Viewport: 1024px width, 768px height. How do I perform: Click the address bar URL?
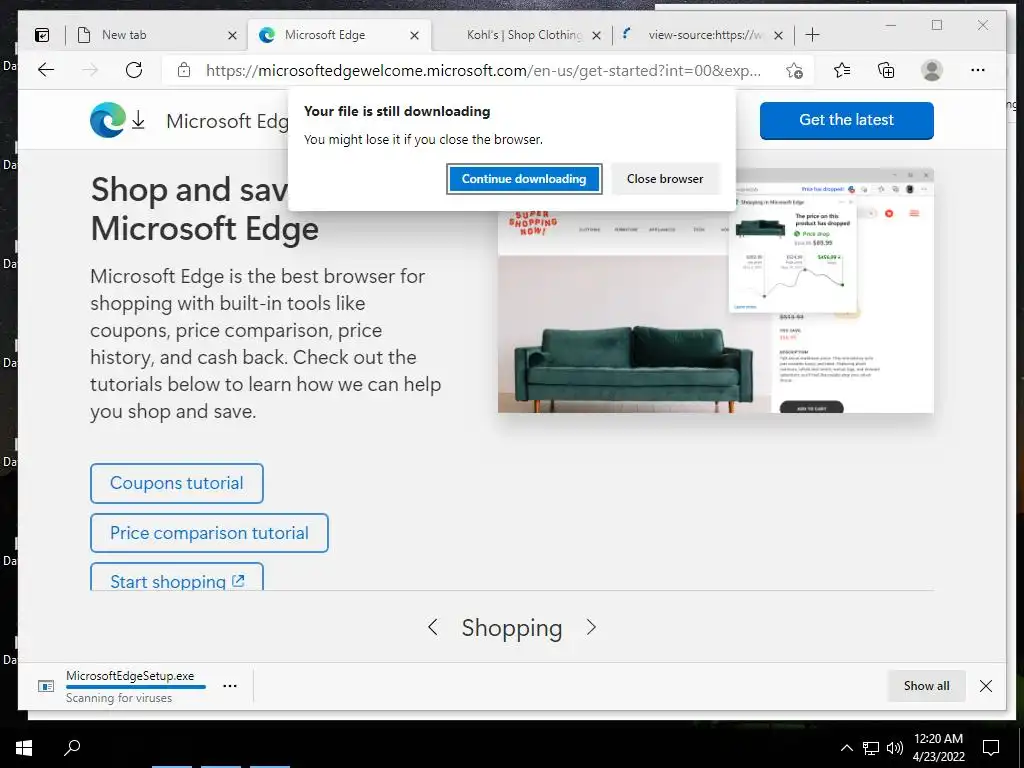[x=483, y=71]
